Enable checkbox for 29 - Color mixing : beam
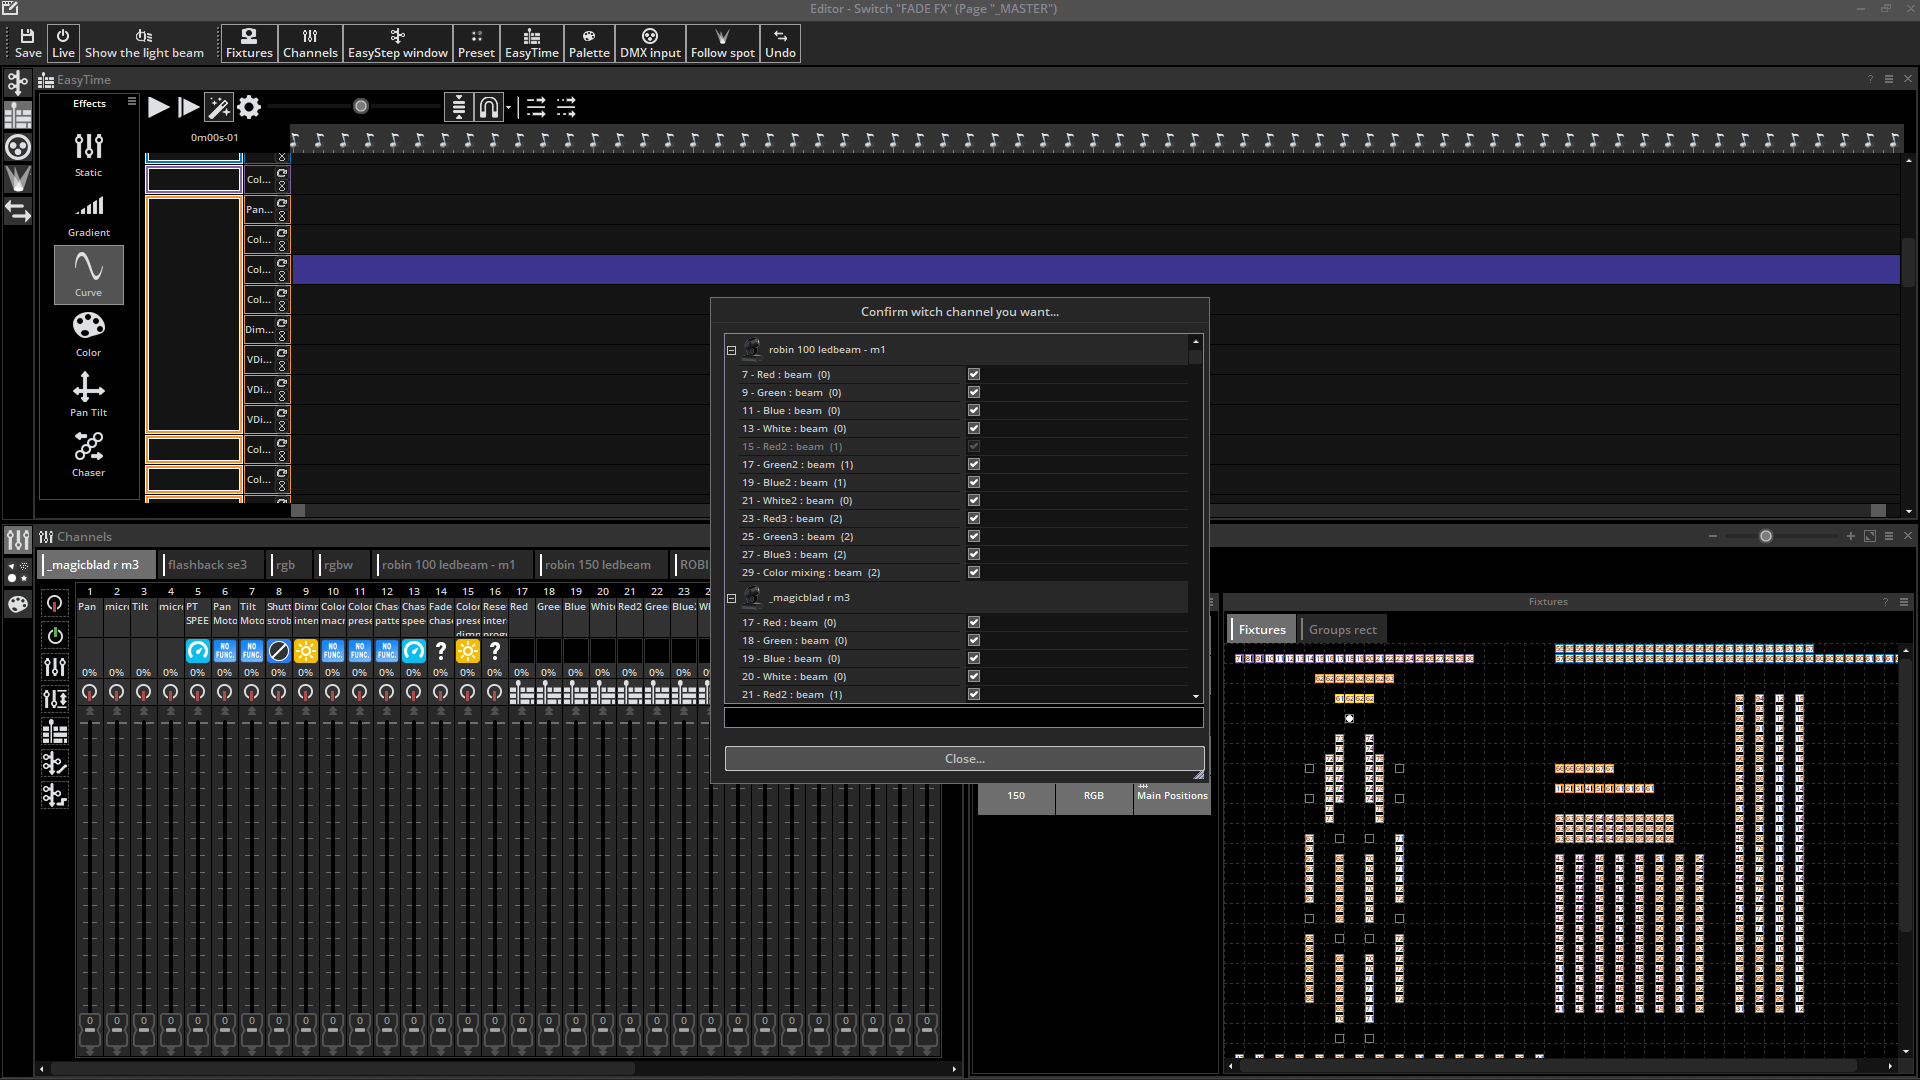This screenshot has height=1080, width=1920. pyautogui.click(x=973, y=571)
